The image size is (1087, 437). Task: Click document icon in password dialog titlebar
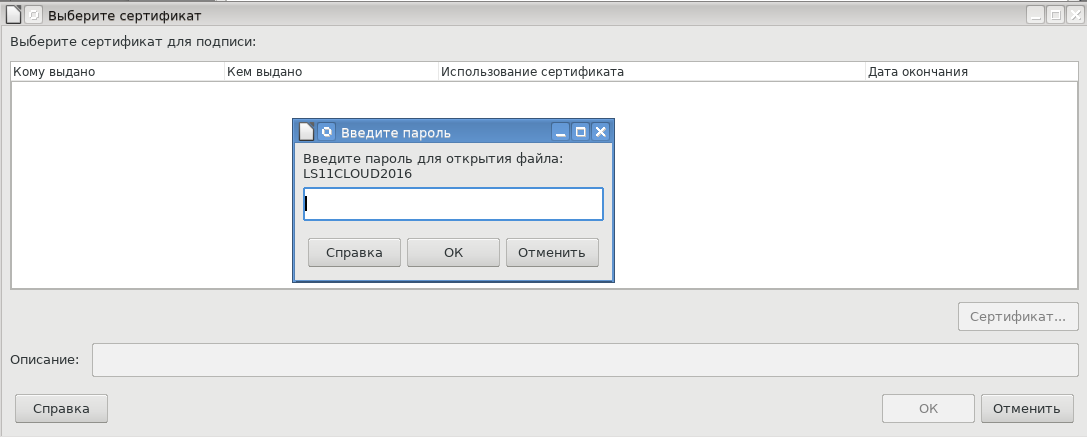[306, 132]
